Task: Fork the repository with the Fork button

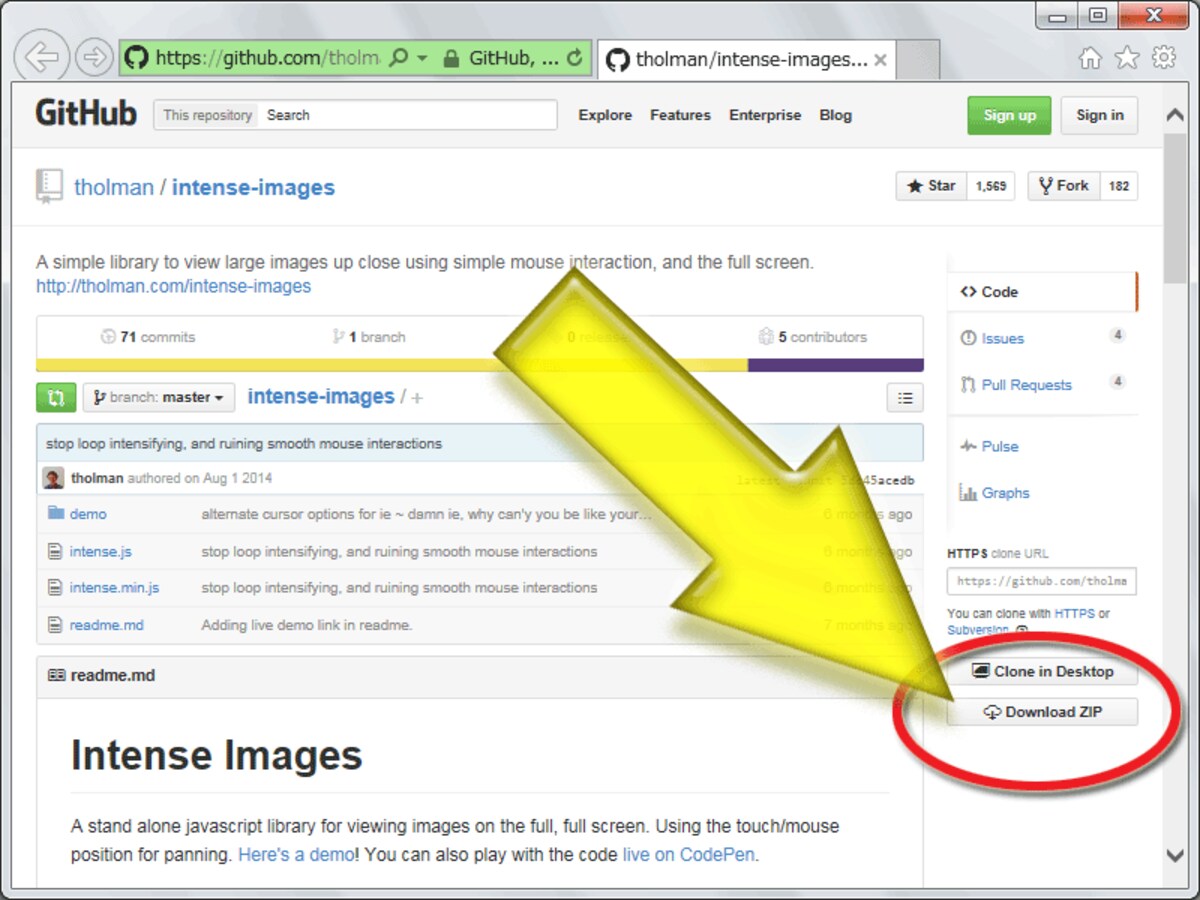Action: click(x=1064, y=186)
